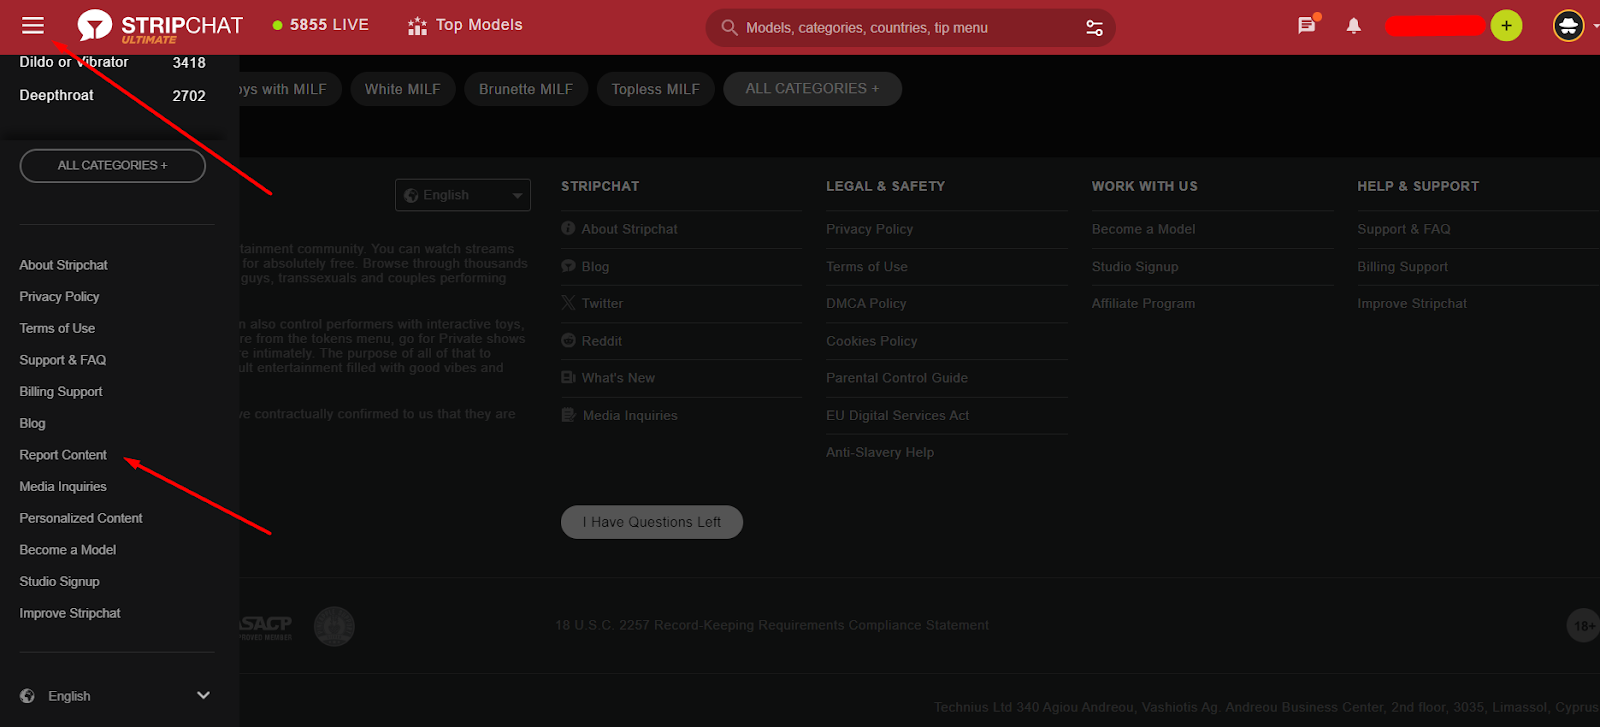Open Privacy Policy in sidebar
Viewport: 1600px width, 727px height.
pyautogui.click(x=59, y=297)
